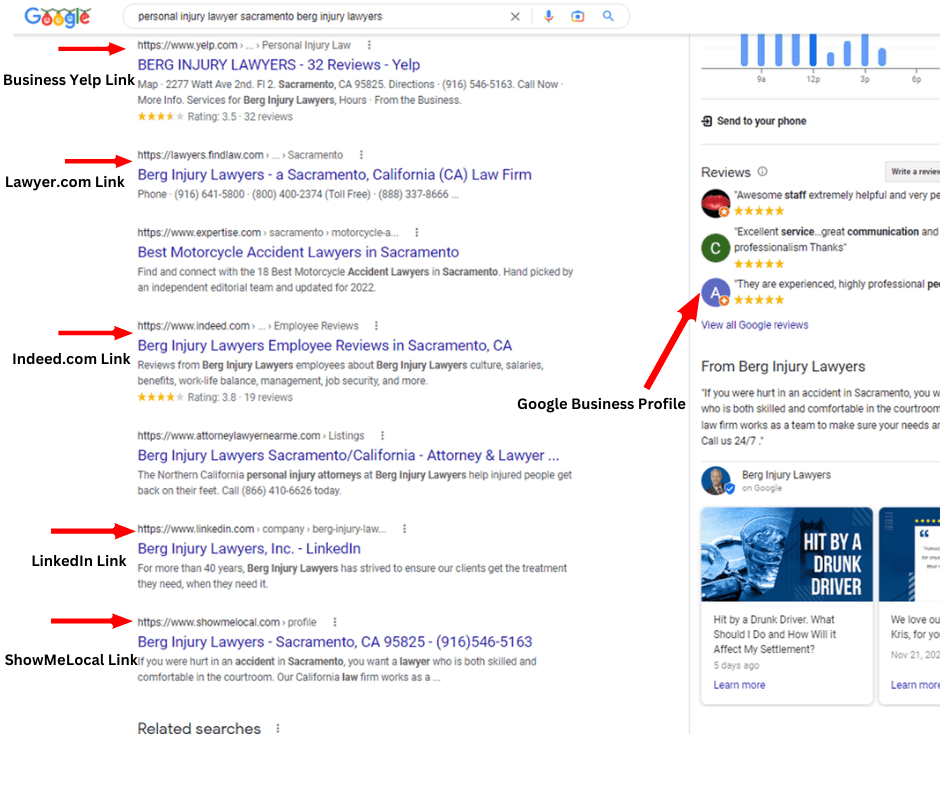
Task: Click the 12p bar in popular times chart
Action: 813,50
